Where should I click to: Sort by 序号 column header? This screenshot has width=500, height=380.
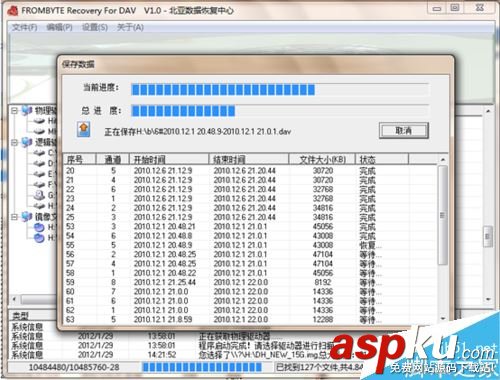80,160
